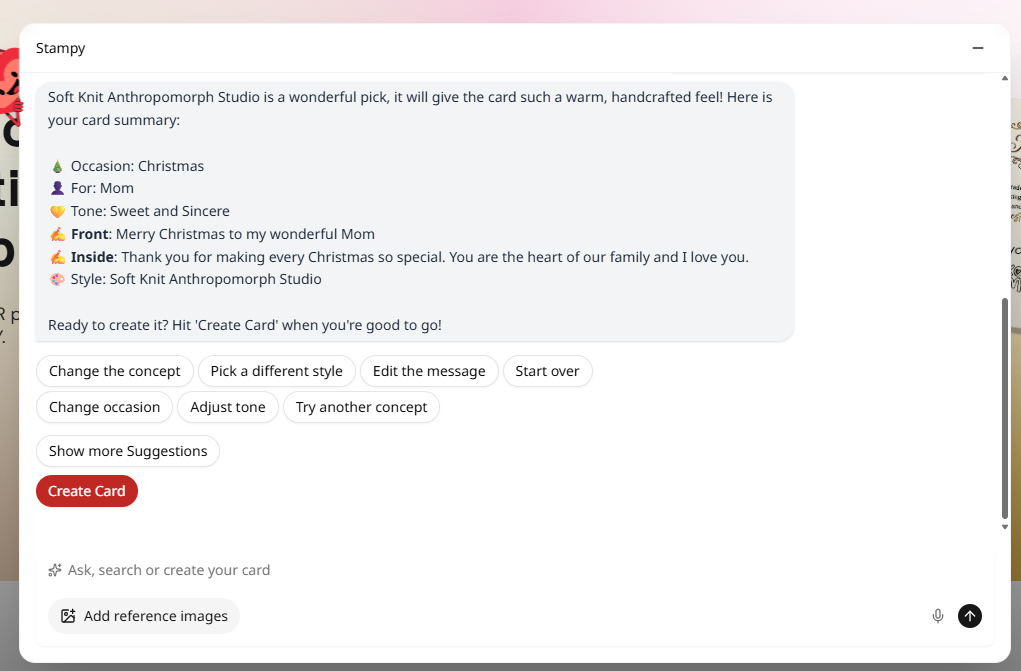Open Add reference images
Screen dimensions: 1021x671
pyautogui.click(x=144, y=616)
